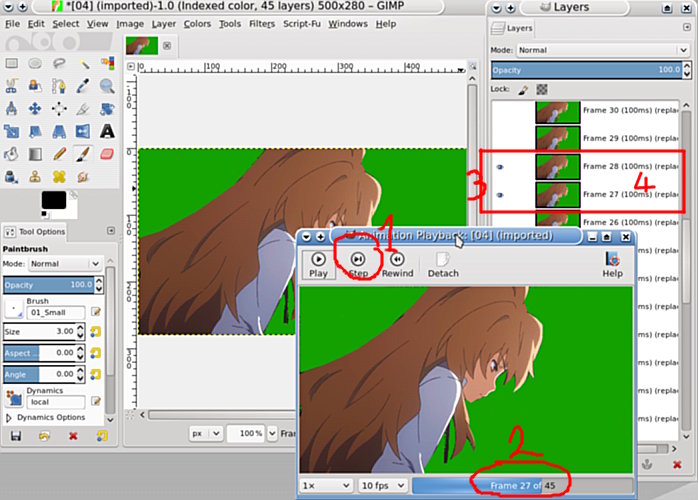
Task: Select the Frame 30 layer thumbnail
Action: pyautogui.click(x=558, y=112)
